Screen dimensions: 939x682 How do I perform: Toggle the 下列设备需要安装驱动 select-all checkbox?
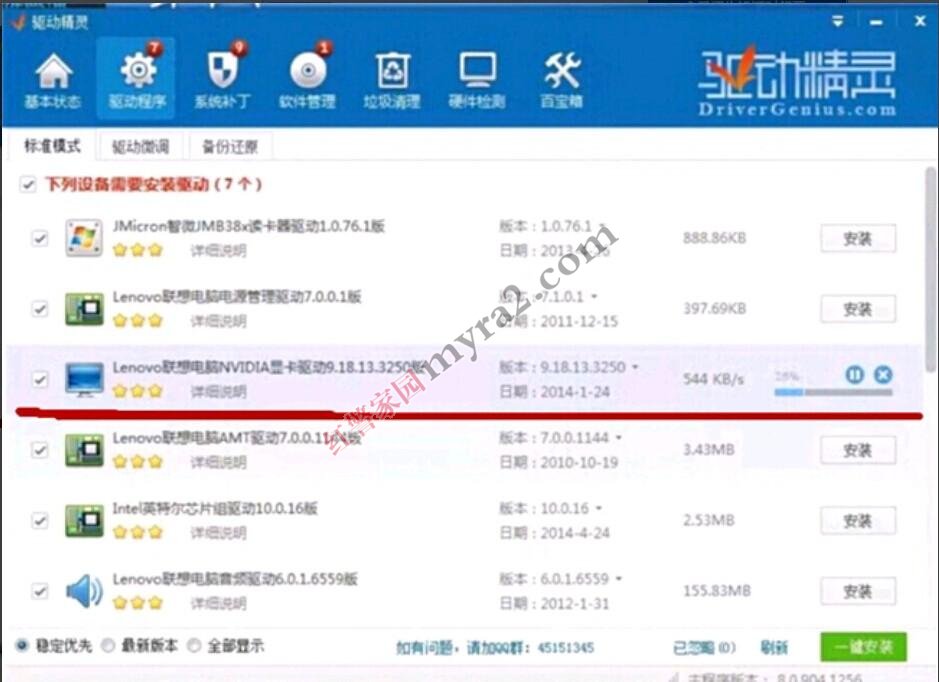coord(28,184)
